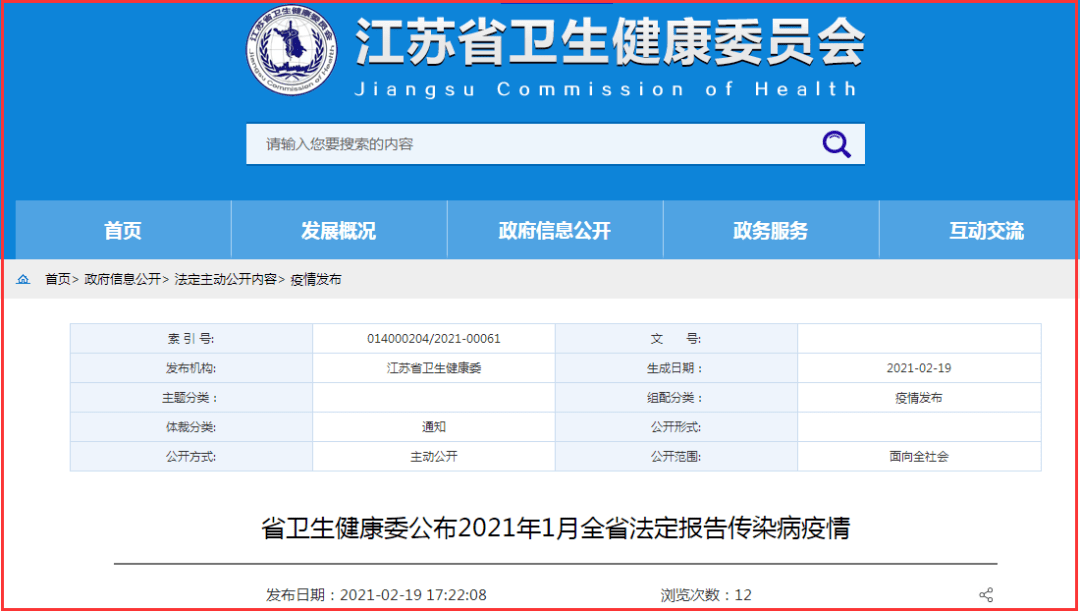The width and height of the screenshot is (1080, 611).
Task: Open the 政府信息公开 navigation tab
Action: point(555,231)
